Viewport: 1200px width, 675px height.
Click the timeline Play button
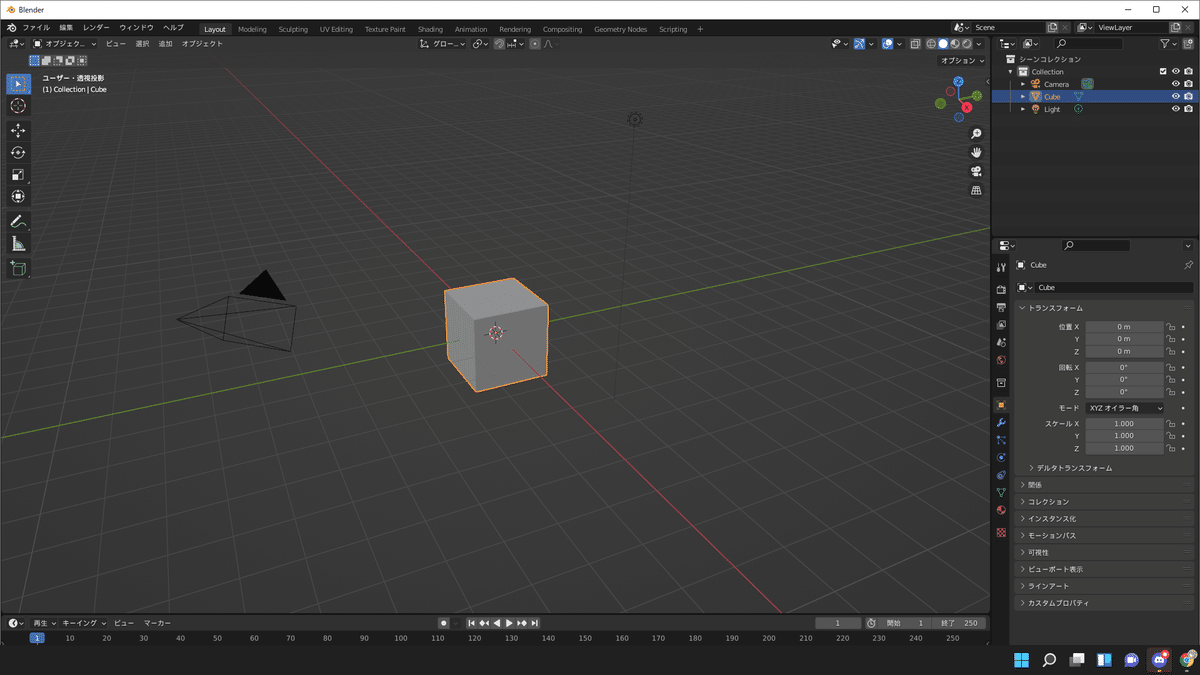[509, 623]
